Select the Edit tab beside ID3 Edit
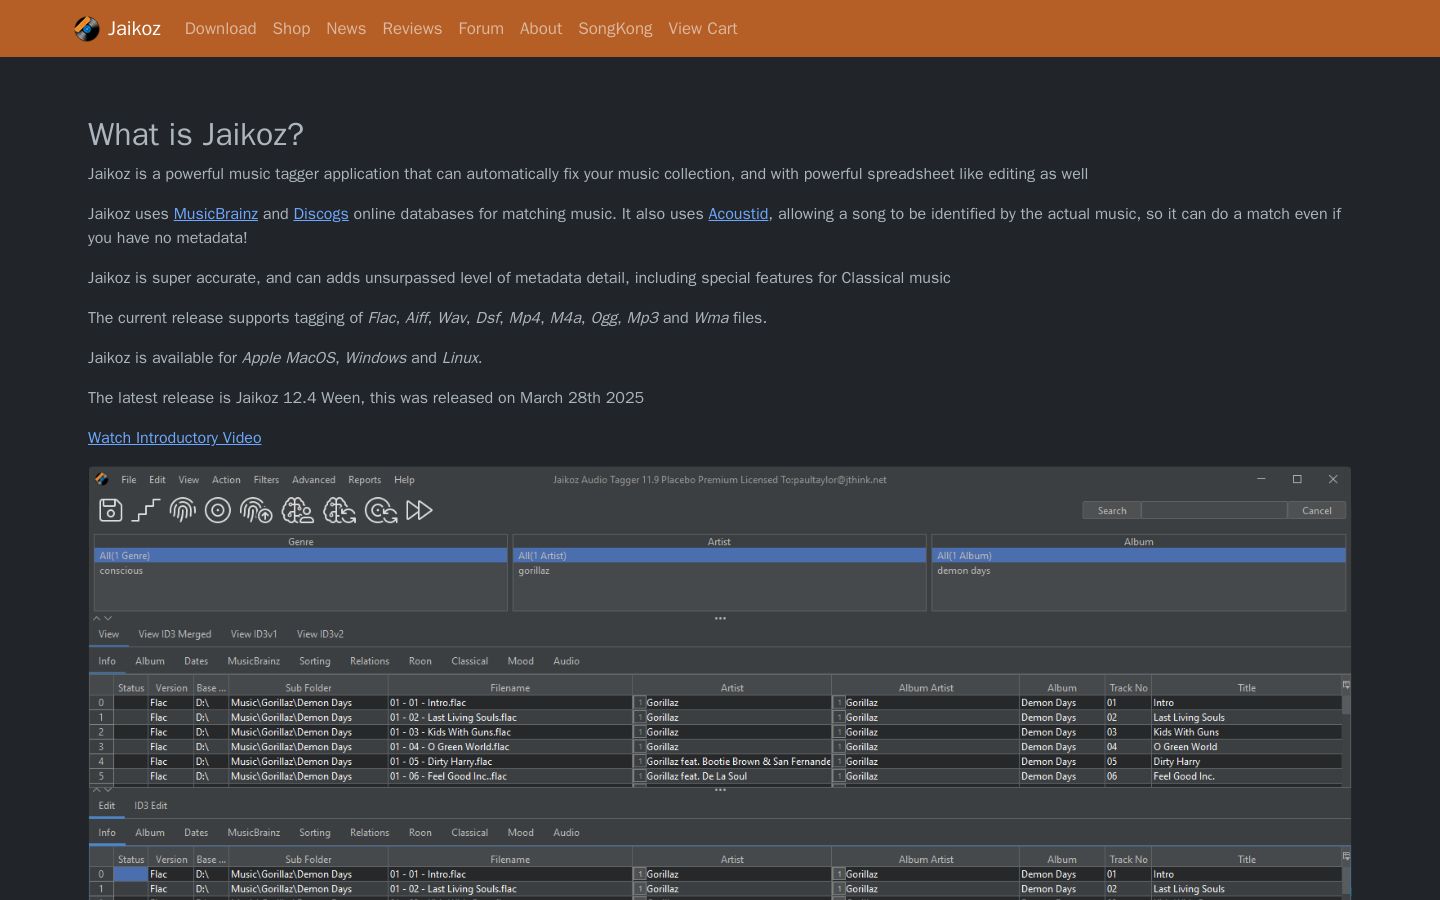This screenshot has height=900, width=1440. click(107, 806)
